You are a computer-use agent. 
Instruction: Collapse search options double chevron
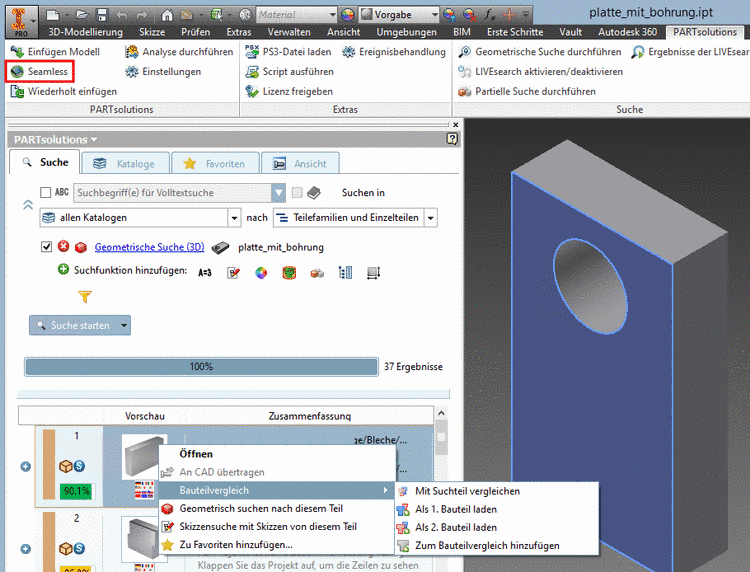coord(28,205)
